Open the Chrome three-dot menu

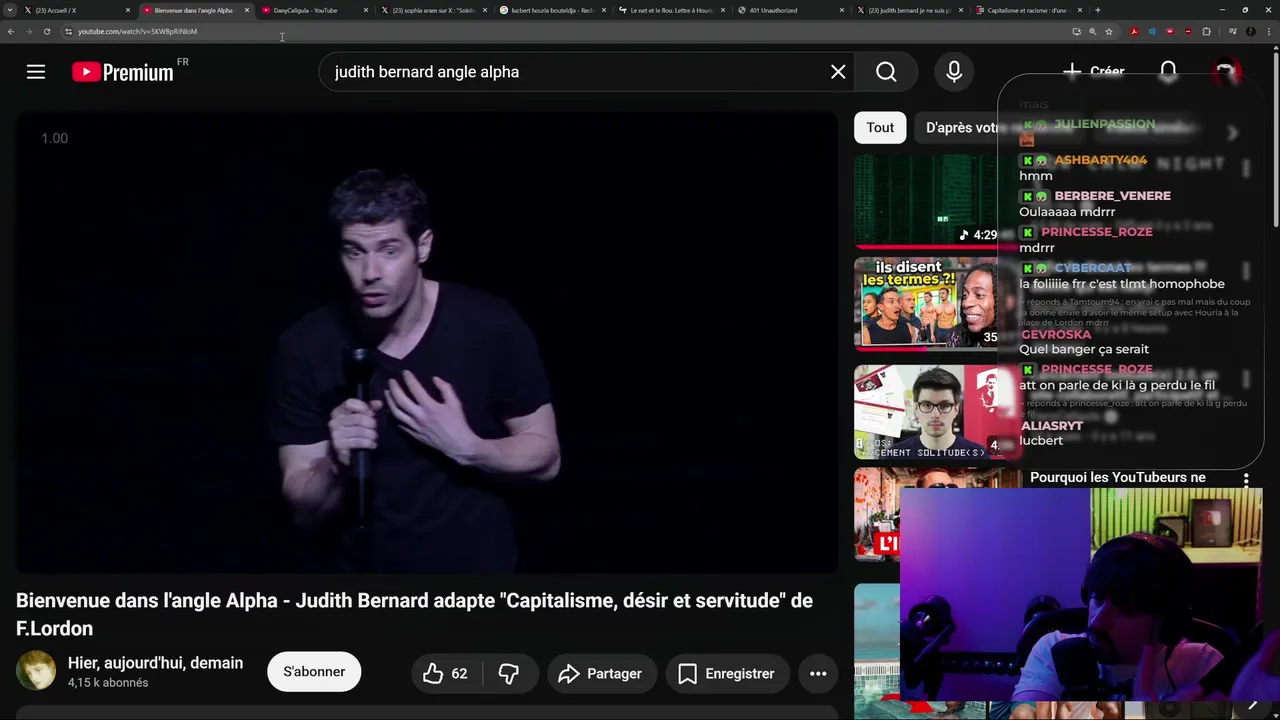pos(1268,31)
